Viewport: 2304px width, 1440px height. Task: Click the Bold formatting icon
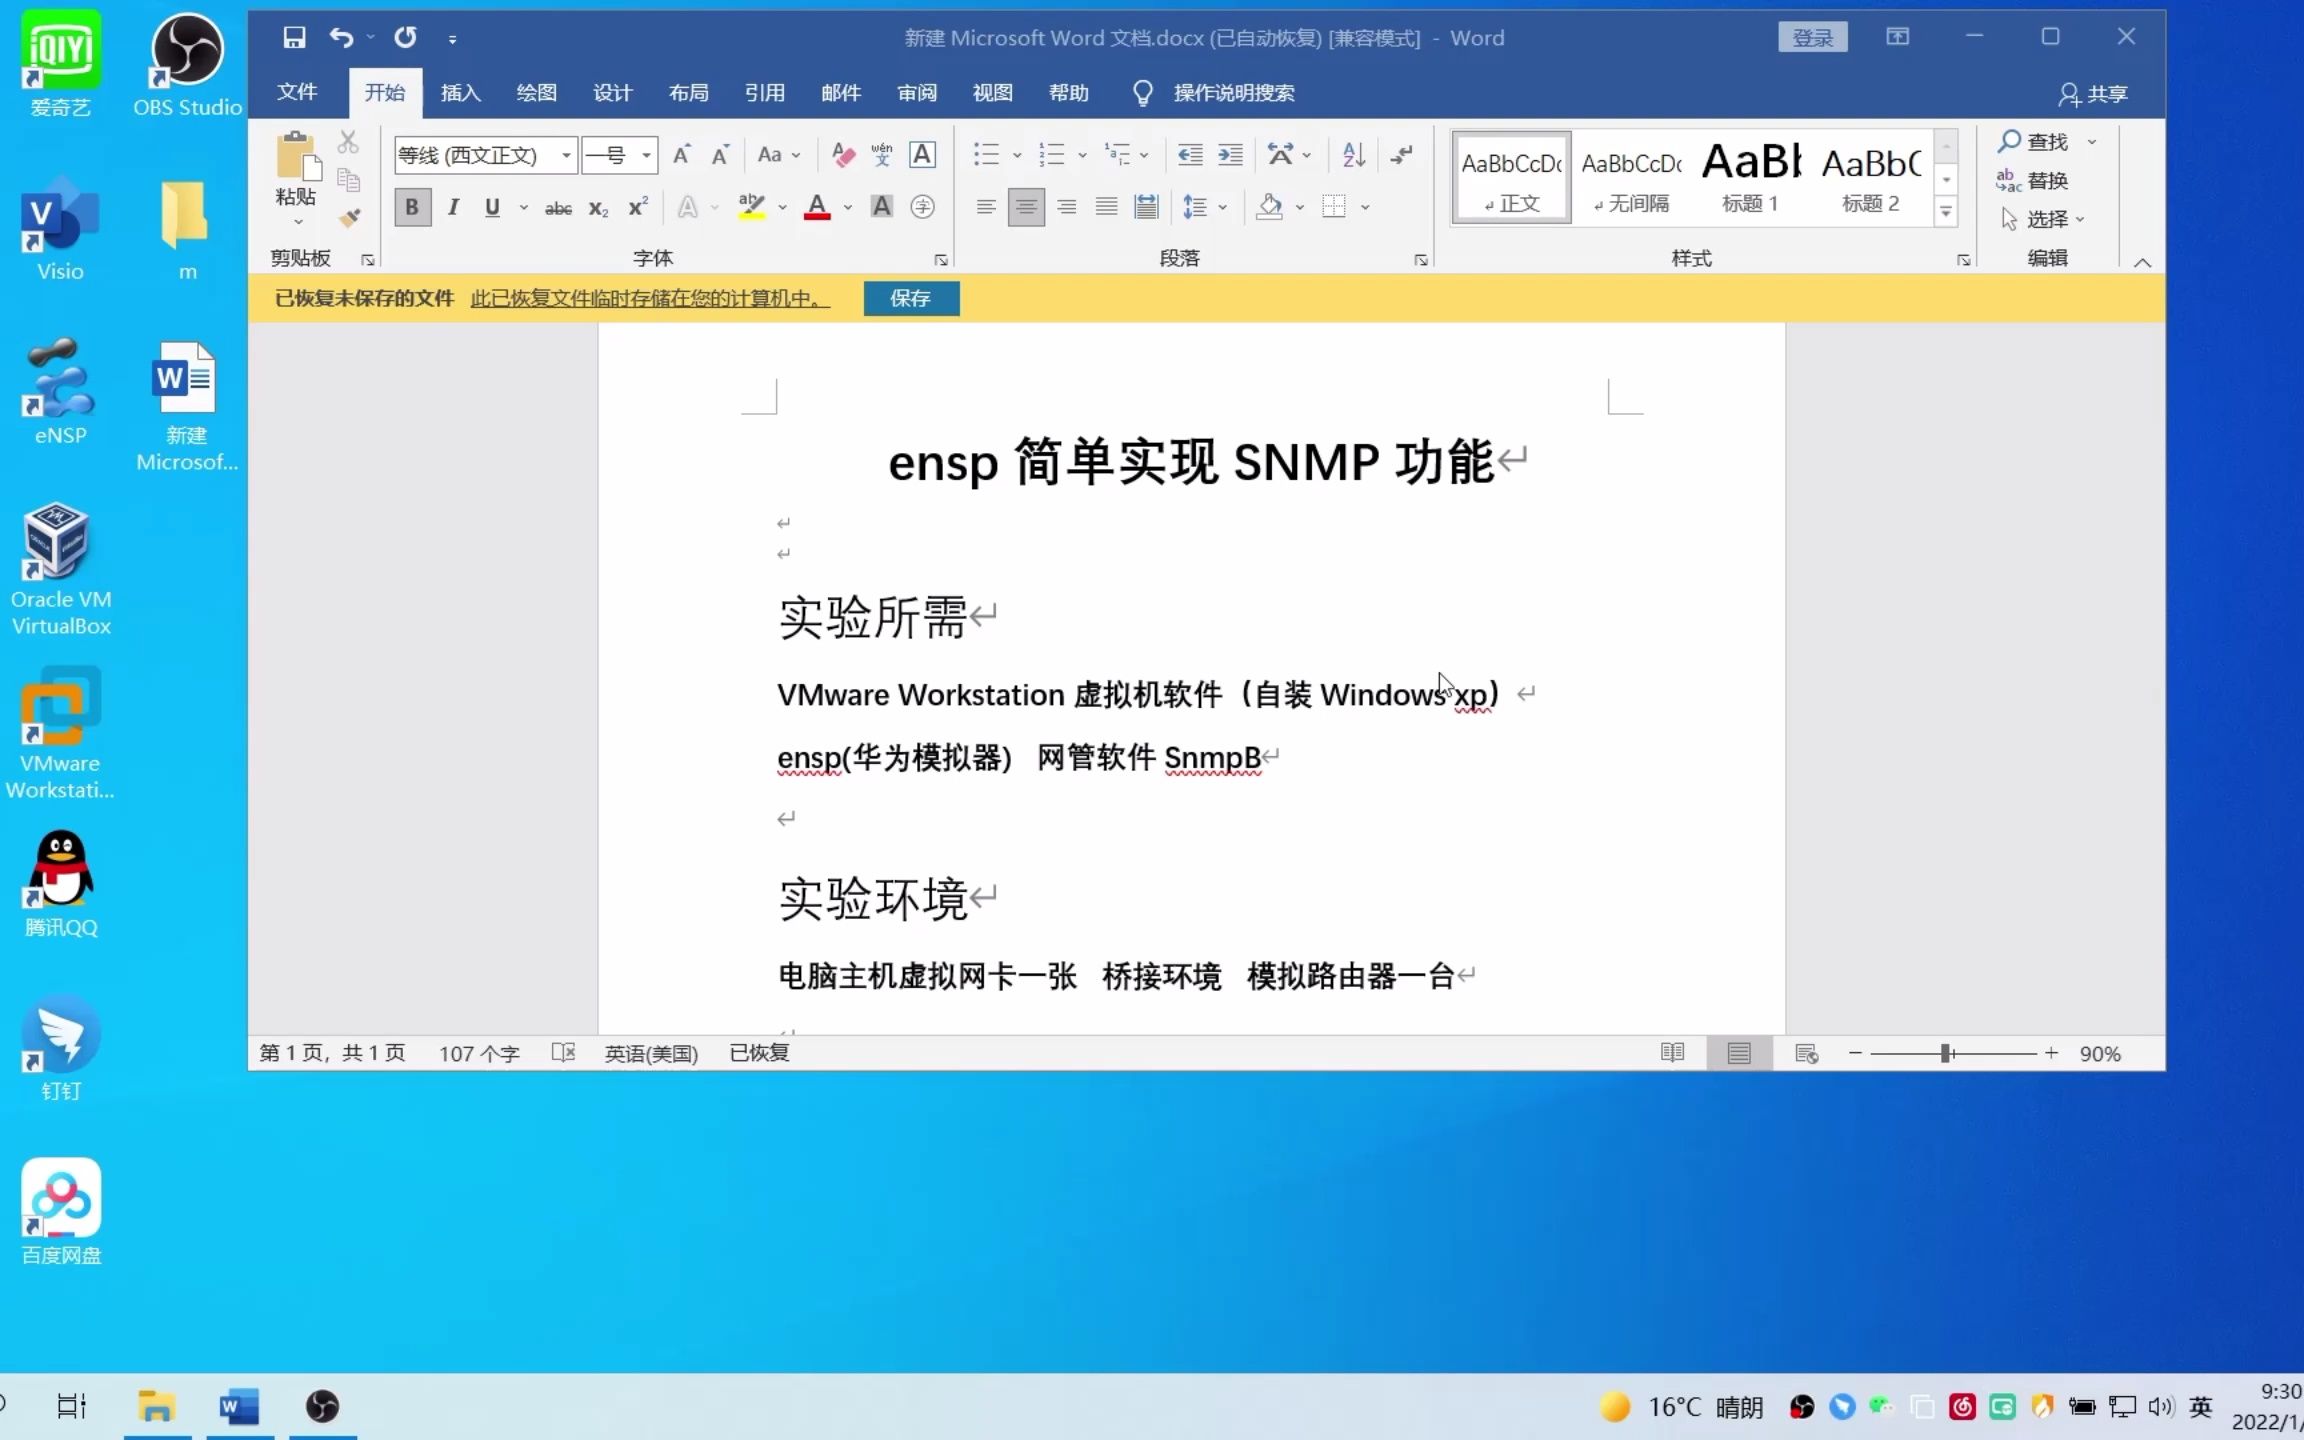pos(411,206)
